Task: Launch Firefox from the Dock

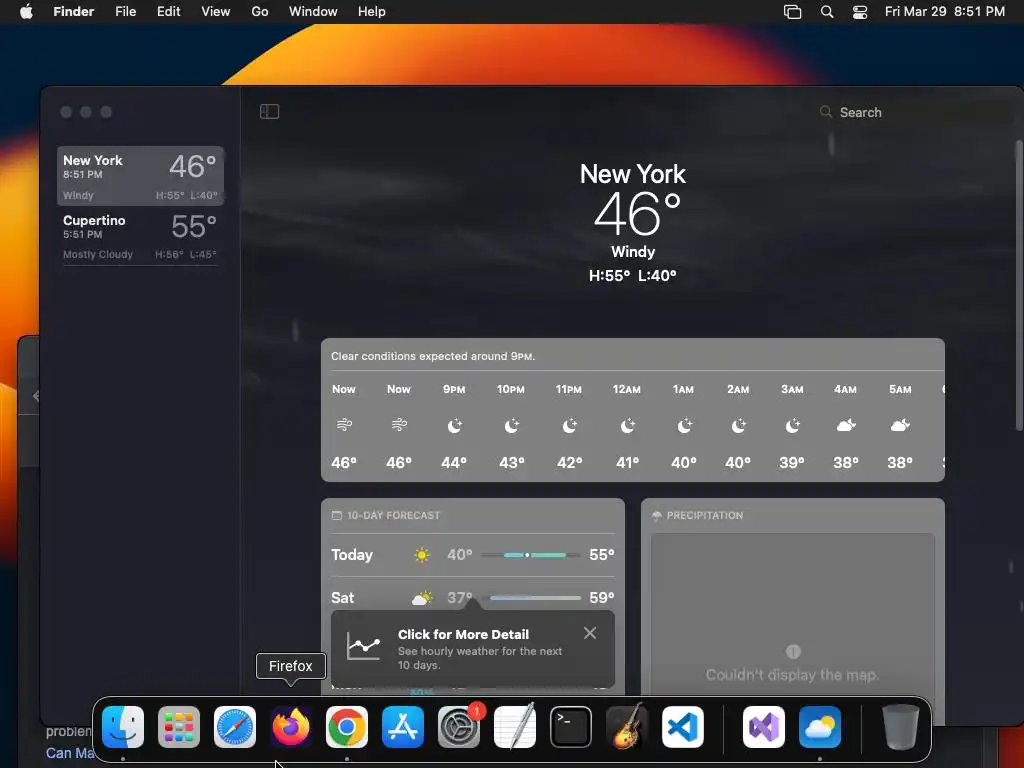Action: [291, 727]
